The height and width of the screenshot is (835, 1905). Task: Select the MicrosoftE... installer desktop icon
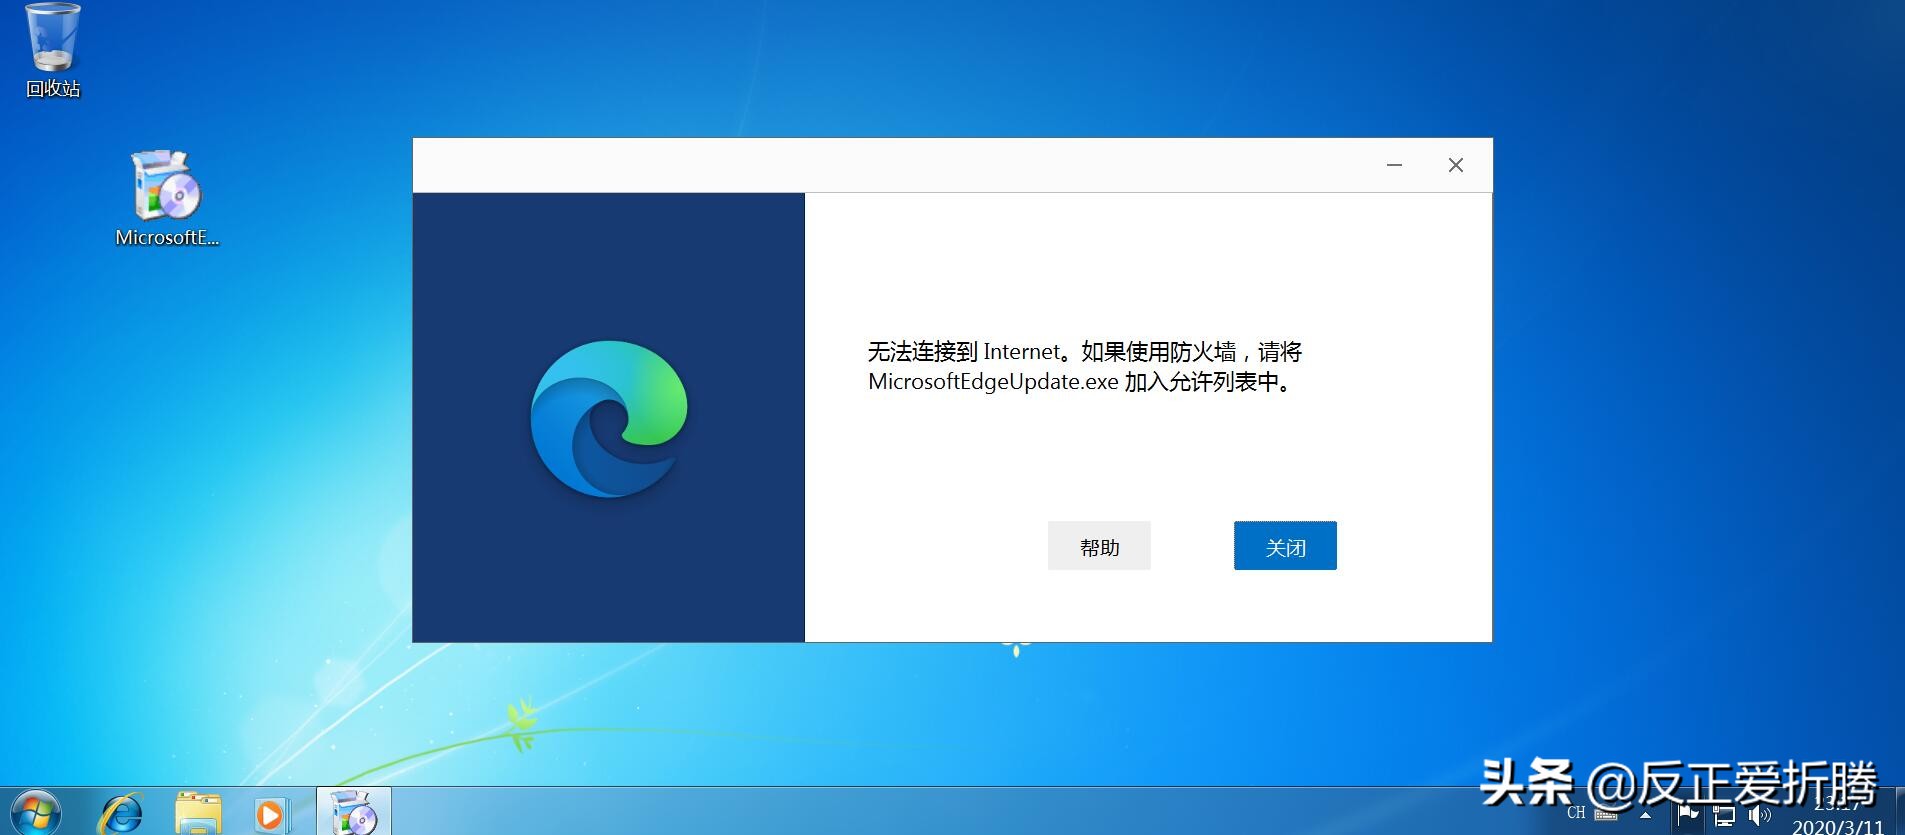[x=166, y=198]
